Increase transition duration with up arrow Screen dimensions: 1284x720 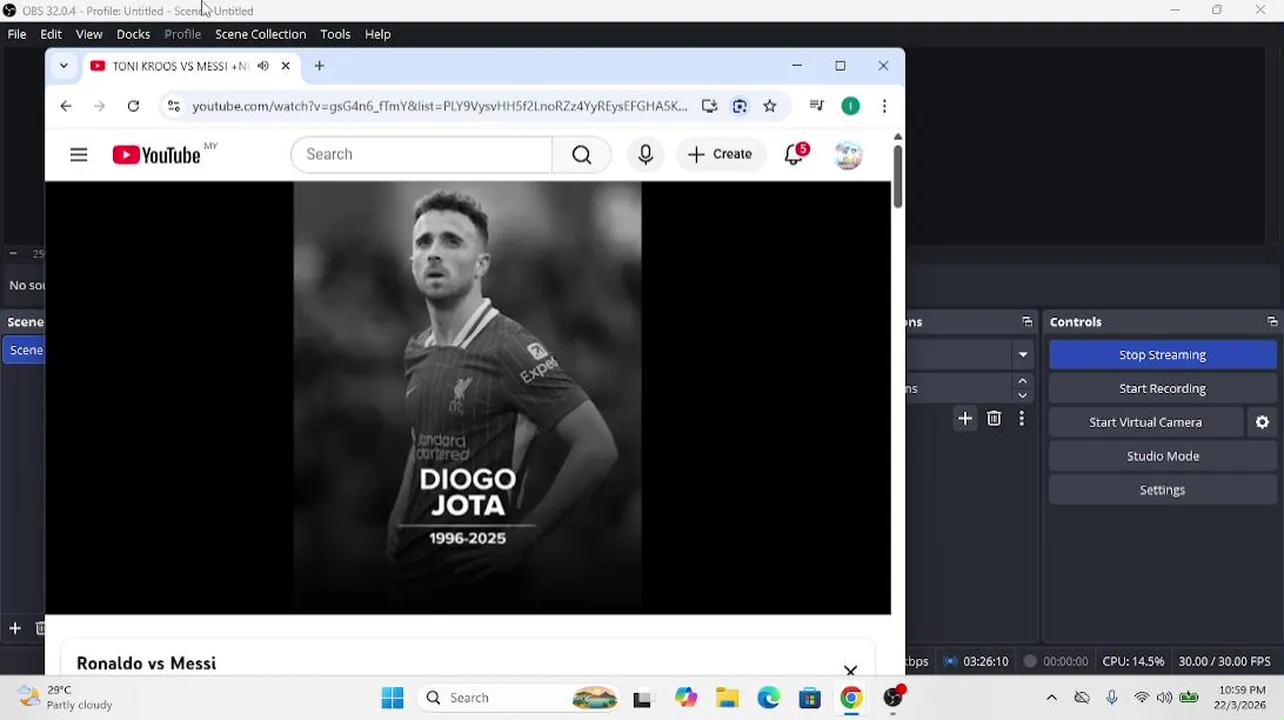click(1022, 381)
